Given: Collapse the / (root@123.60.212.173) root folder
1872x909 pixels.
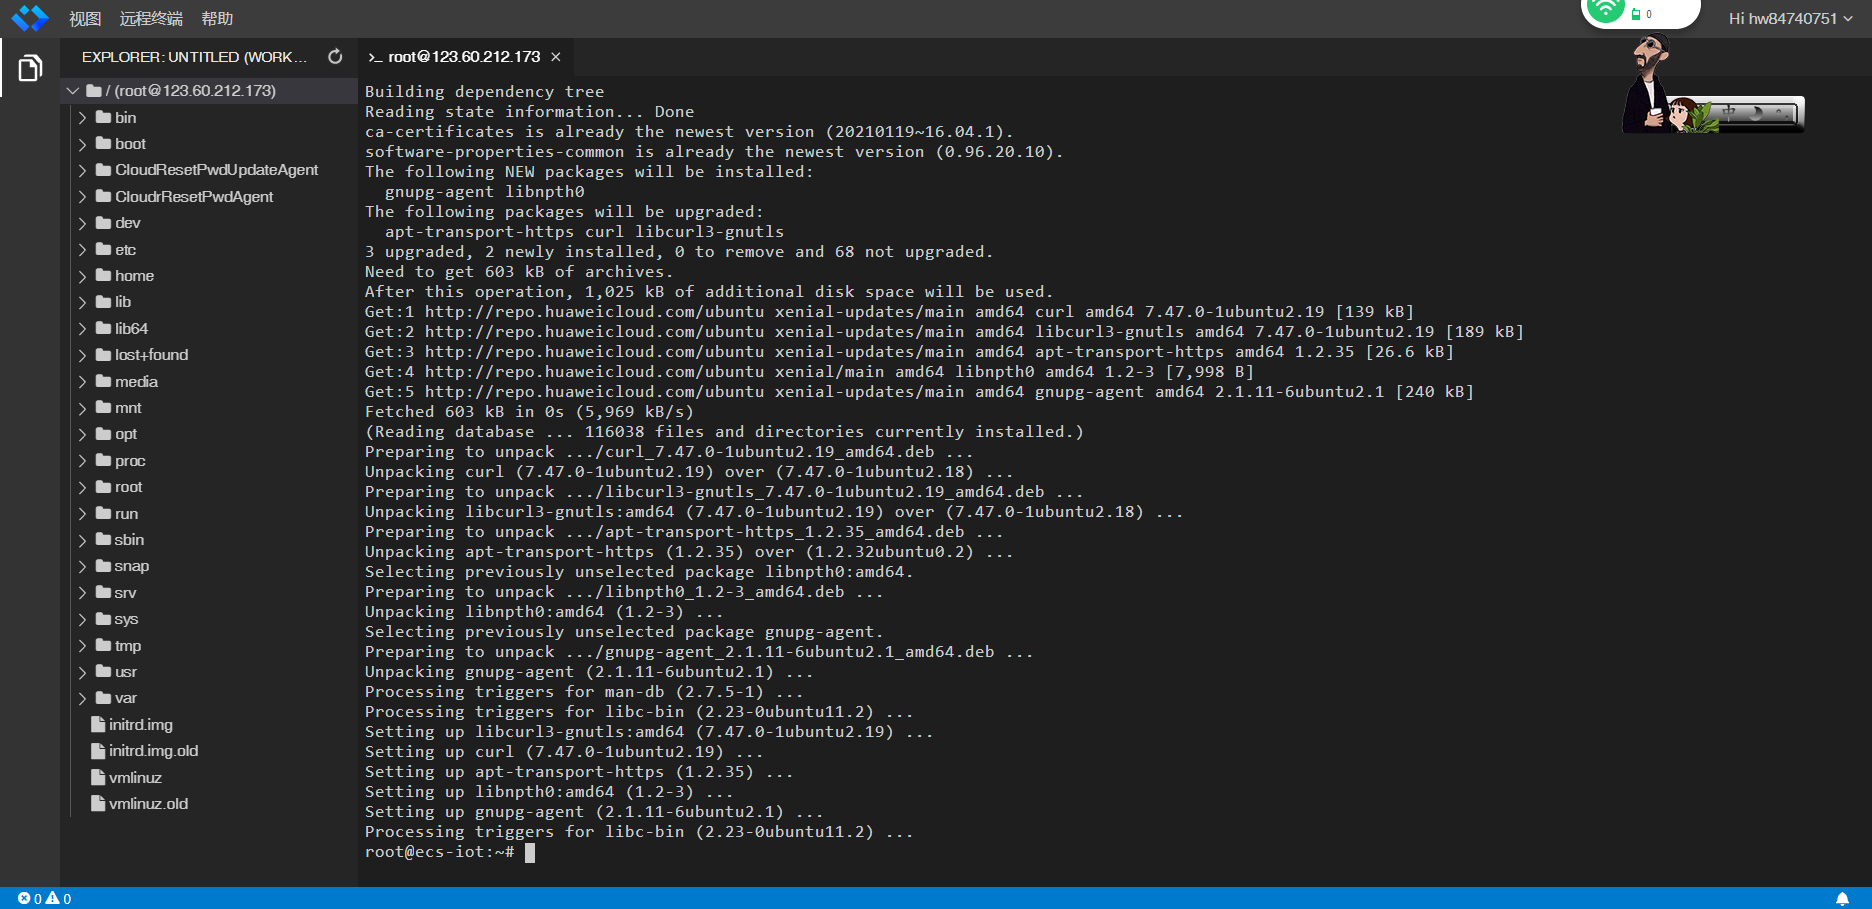Looking at the screenshot, I should click(x=73, y=91).
